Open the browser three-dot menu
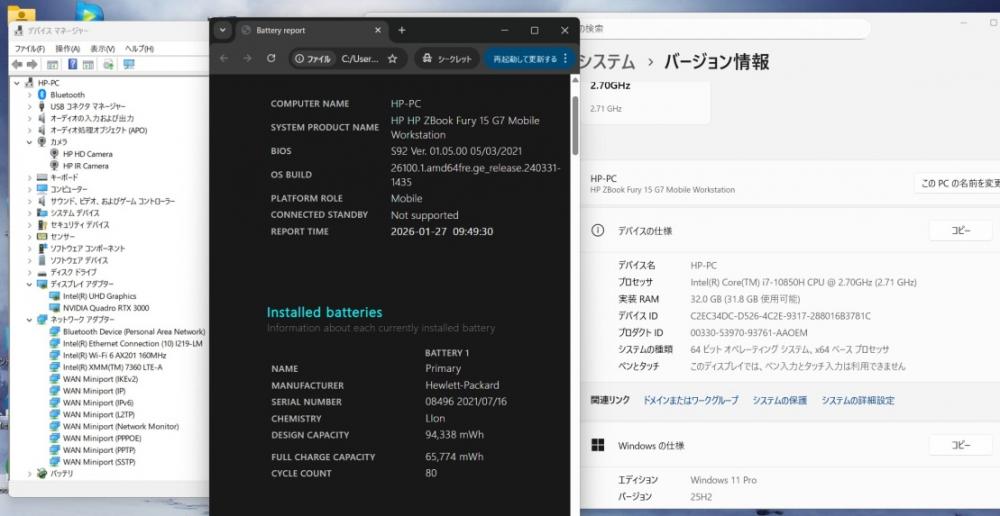The height and width of the screenshot is (516, 1000). [565, 59]
